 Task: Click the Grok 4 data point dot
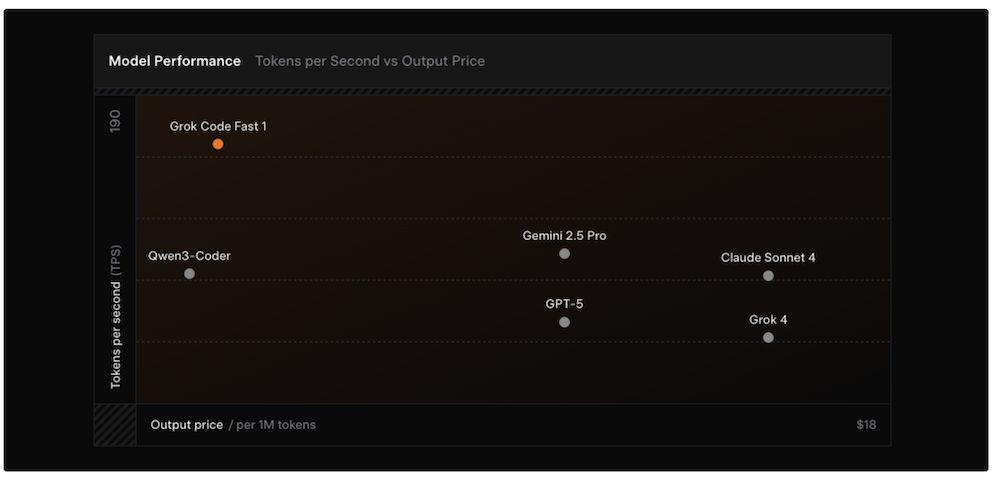768,338
